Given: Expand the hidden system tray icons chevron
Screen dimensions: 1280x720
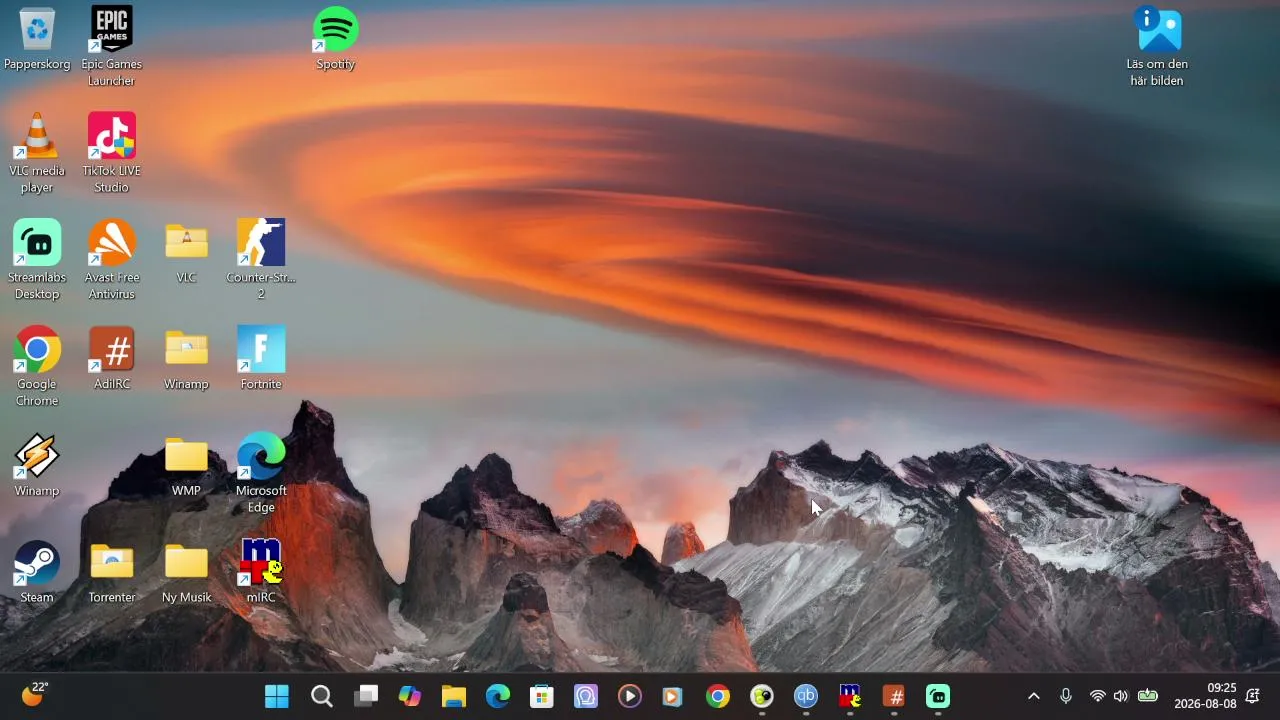Looking at the screenshot, I should pyautogui.click(x=1034, y=696).
